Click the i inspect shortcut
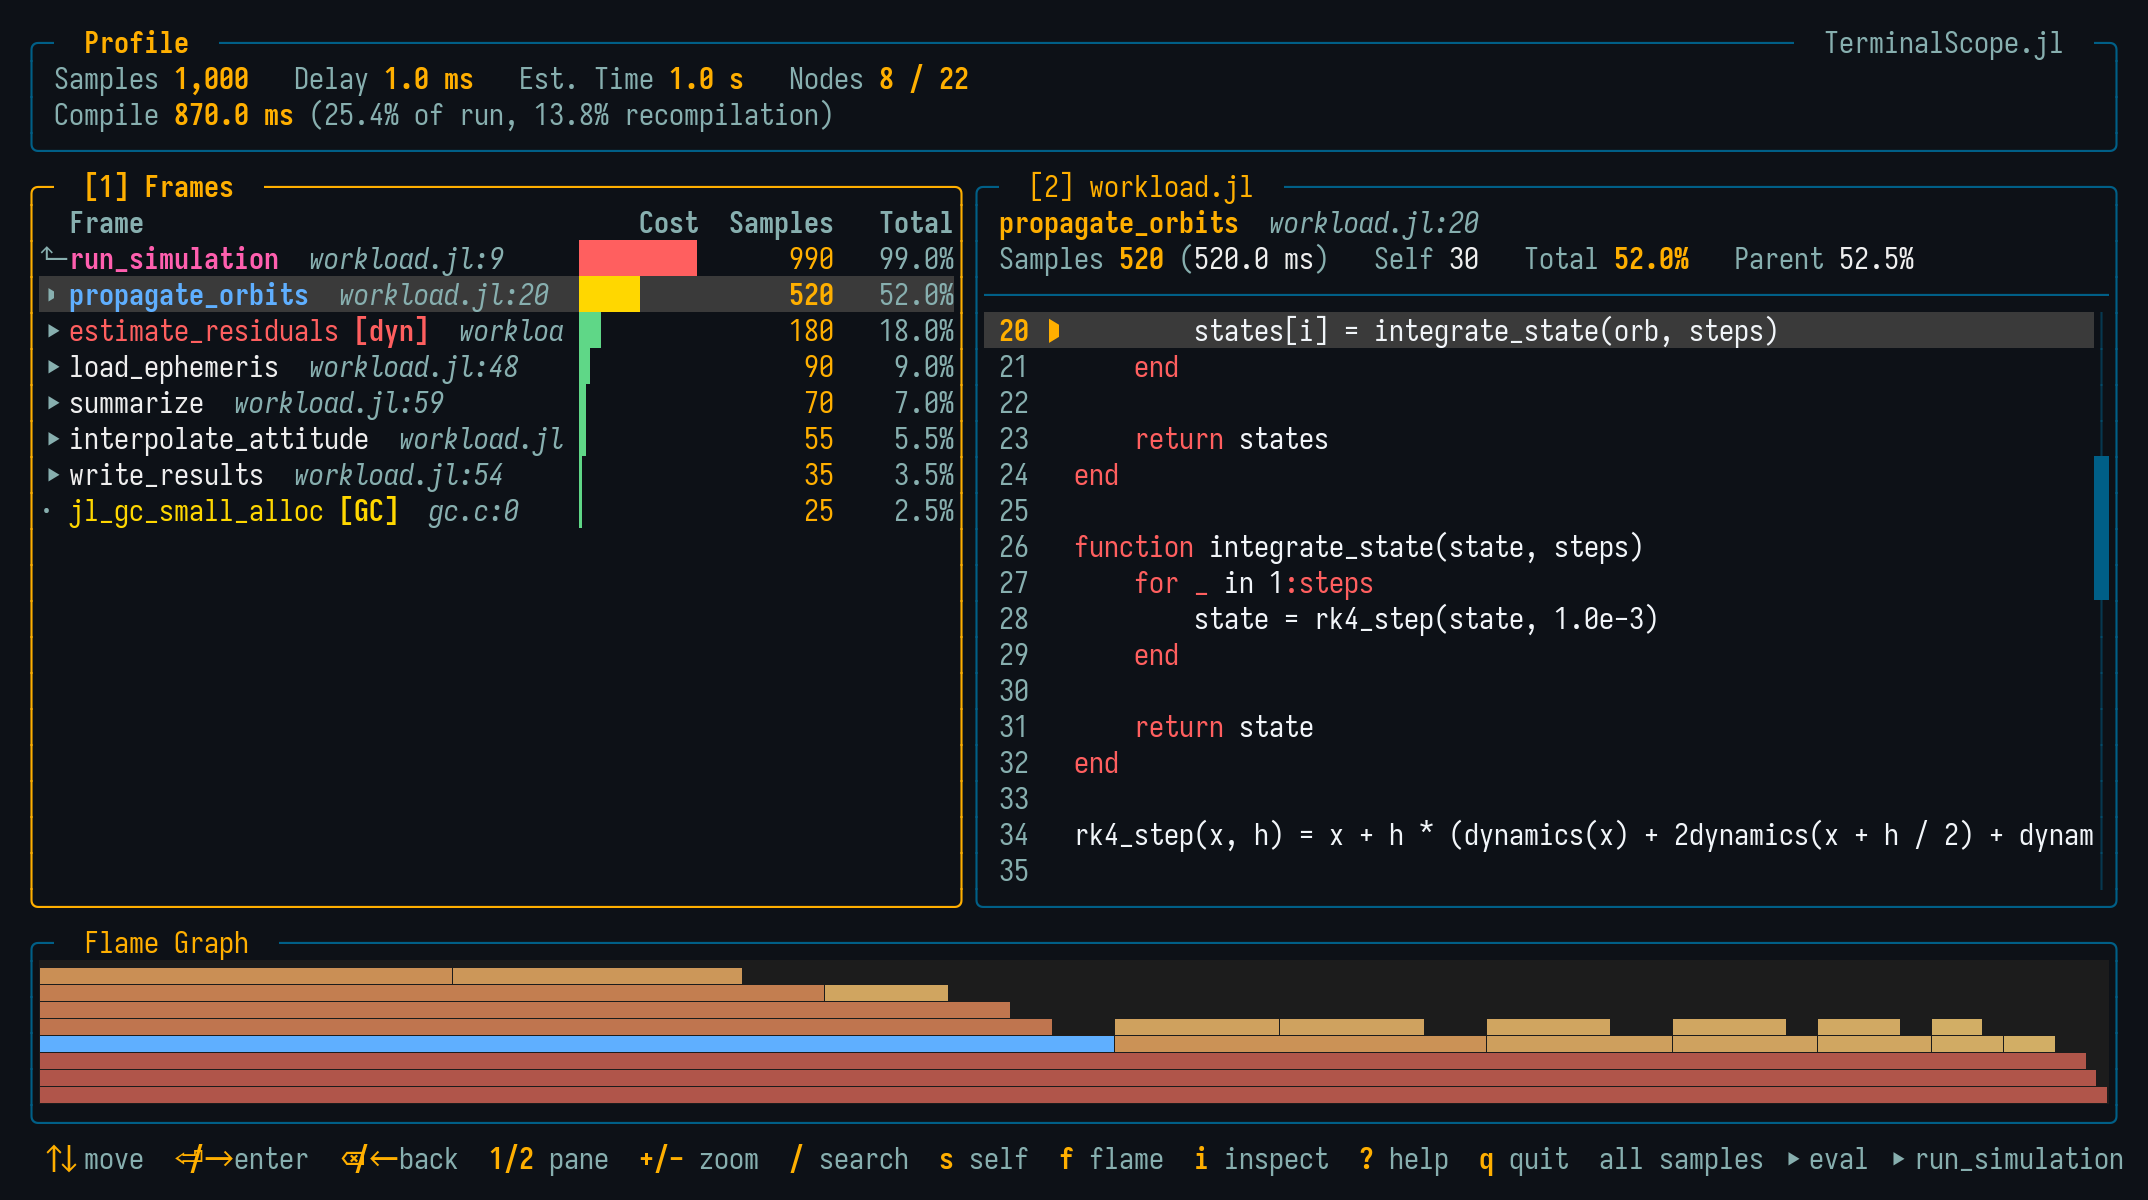The width and height of the screenshot is (2148, 1200). 1261,1159
